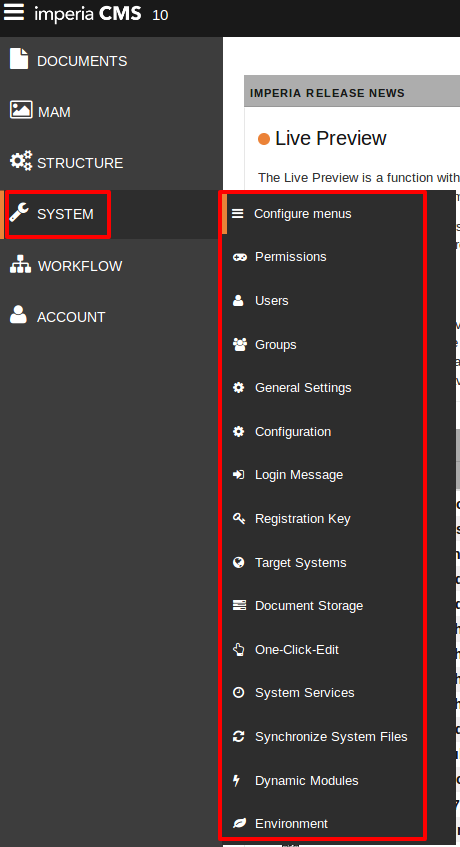Click the Structure gears icon
This screenshot has height=847, width=460.
[x=22, y=160]
